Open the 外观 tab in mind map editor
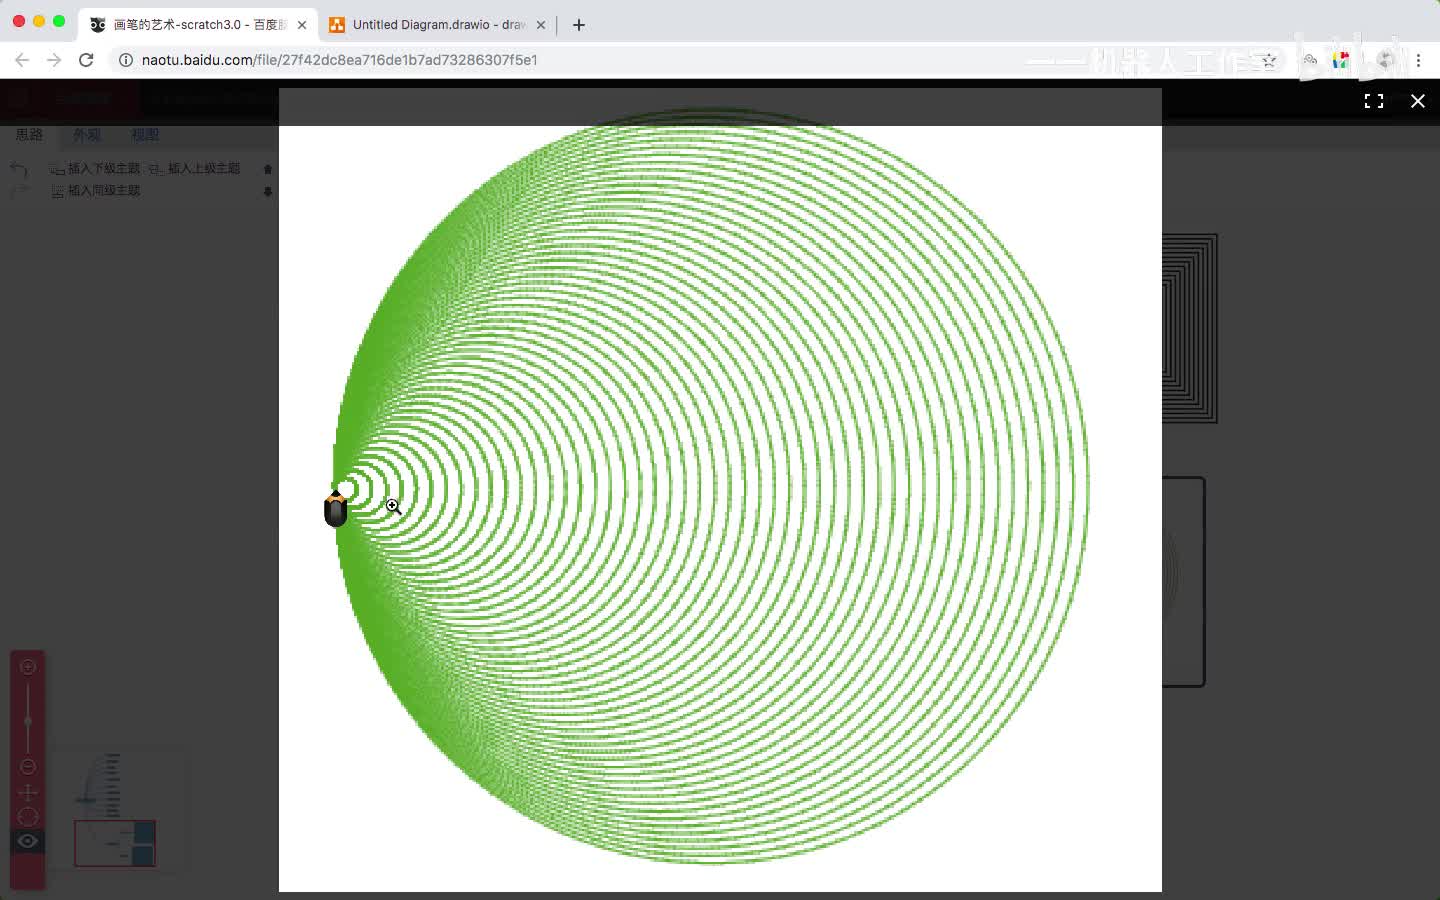This screenshot has height=900, width=1440. click(x=87, y=134)
